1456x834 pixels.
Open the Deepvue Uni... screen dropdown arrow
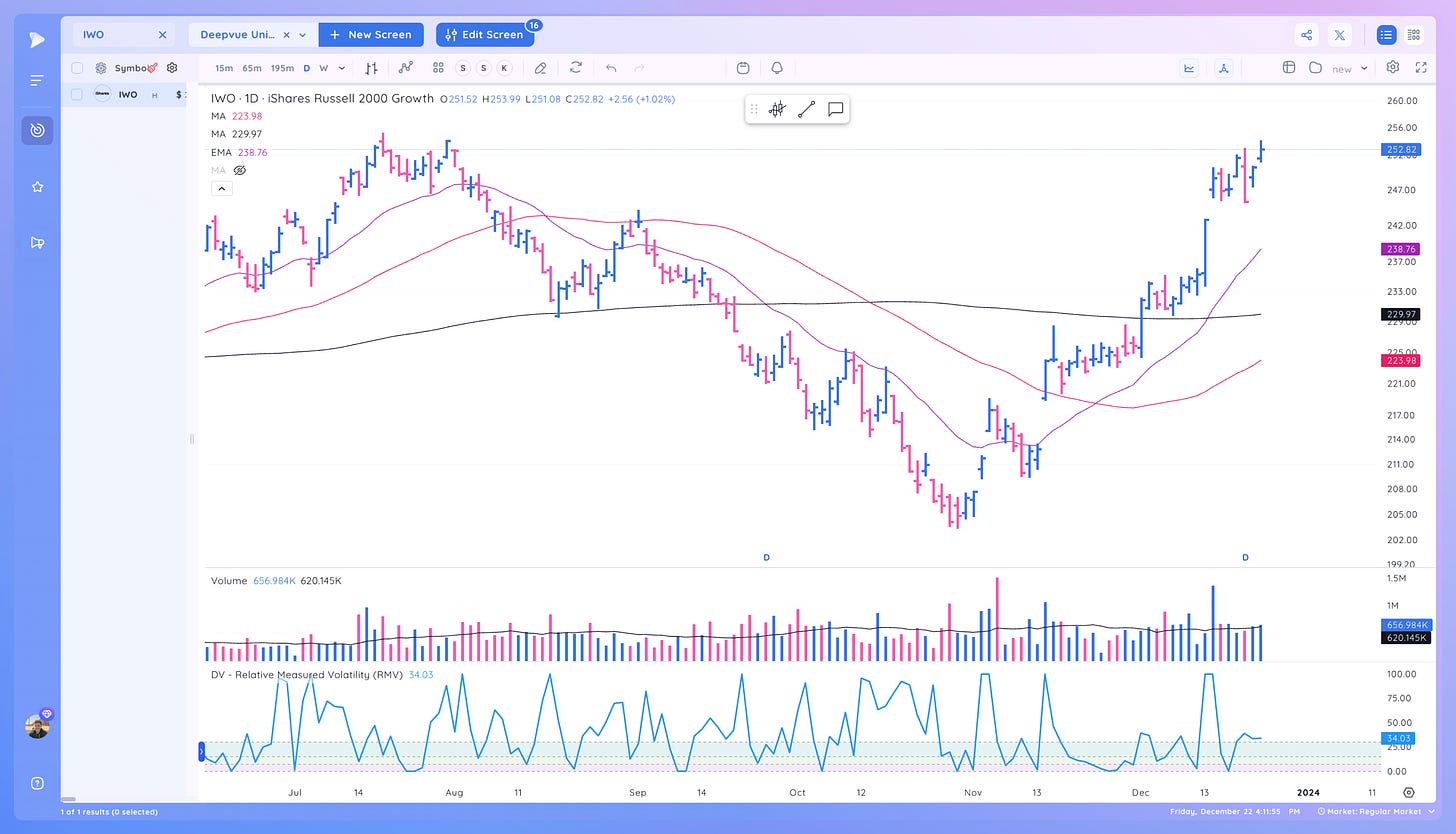point(302,35)
